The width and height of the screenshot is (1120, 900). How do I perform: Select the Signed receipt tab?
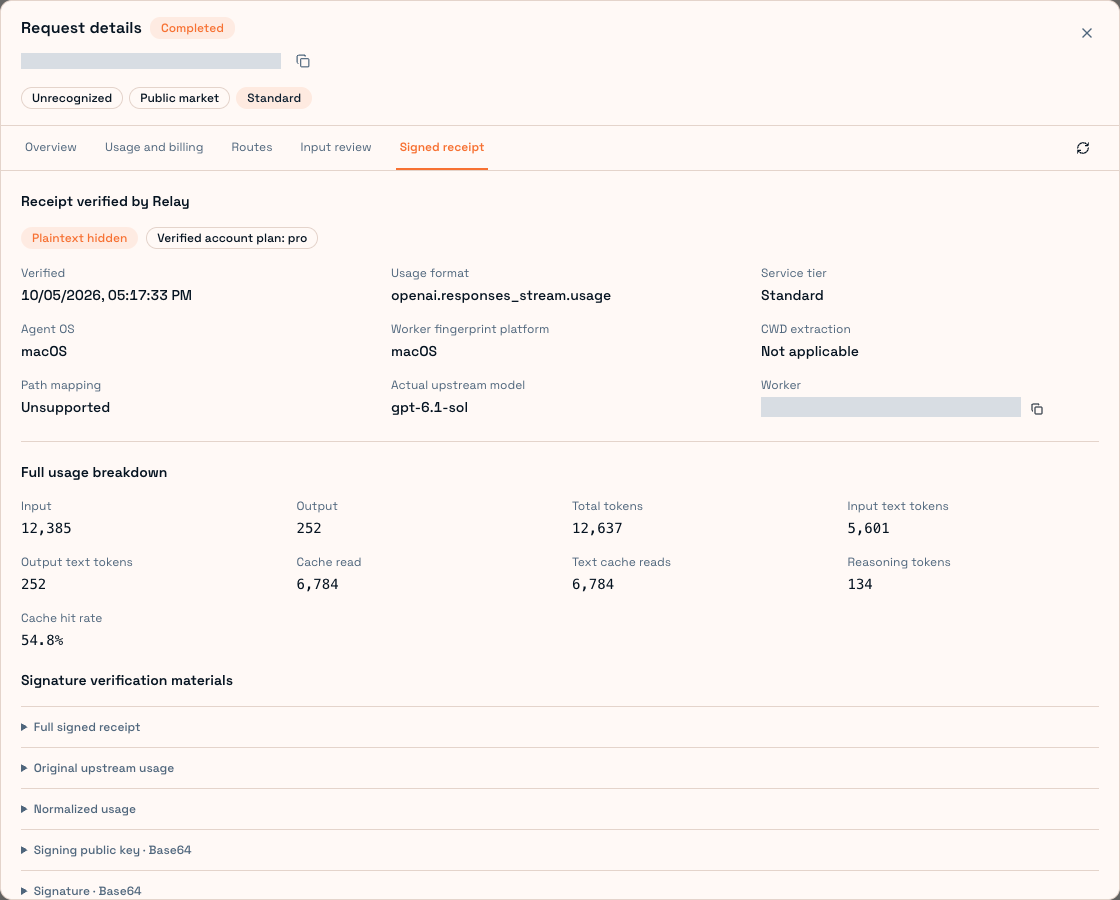point(441,147)
